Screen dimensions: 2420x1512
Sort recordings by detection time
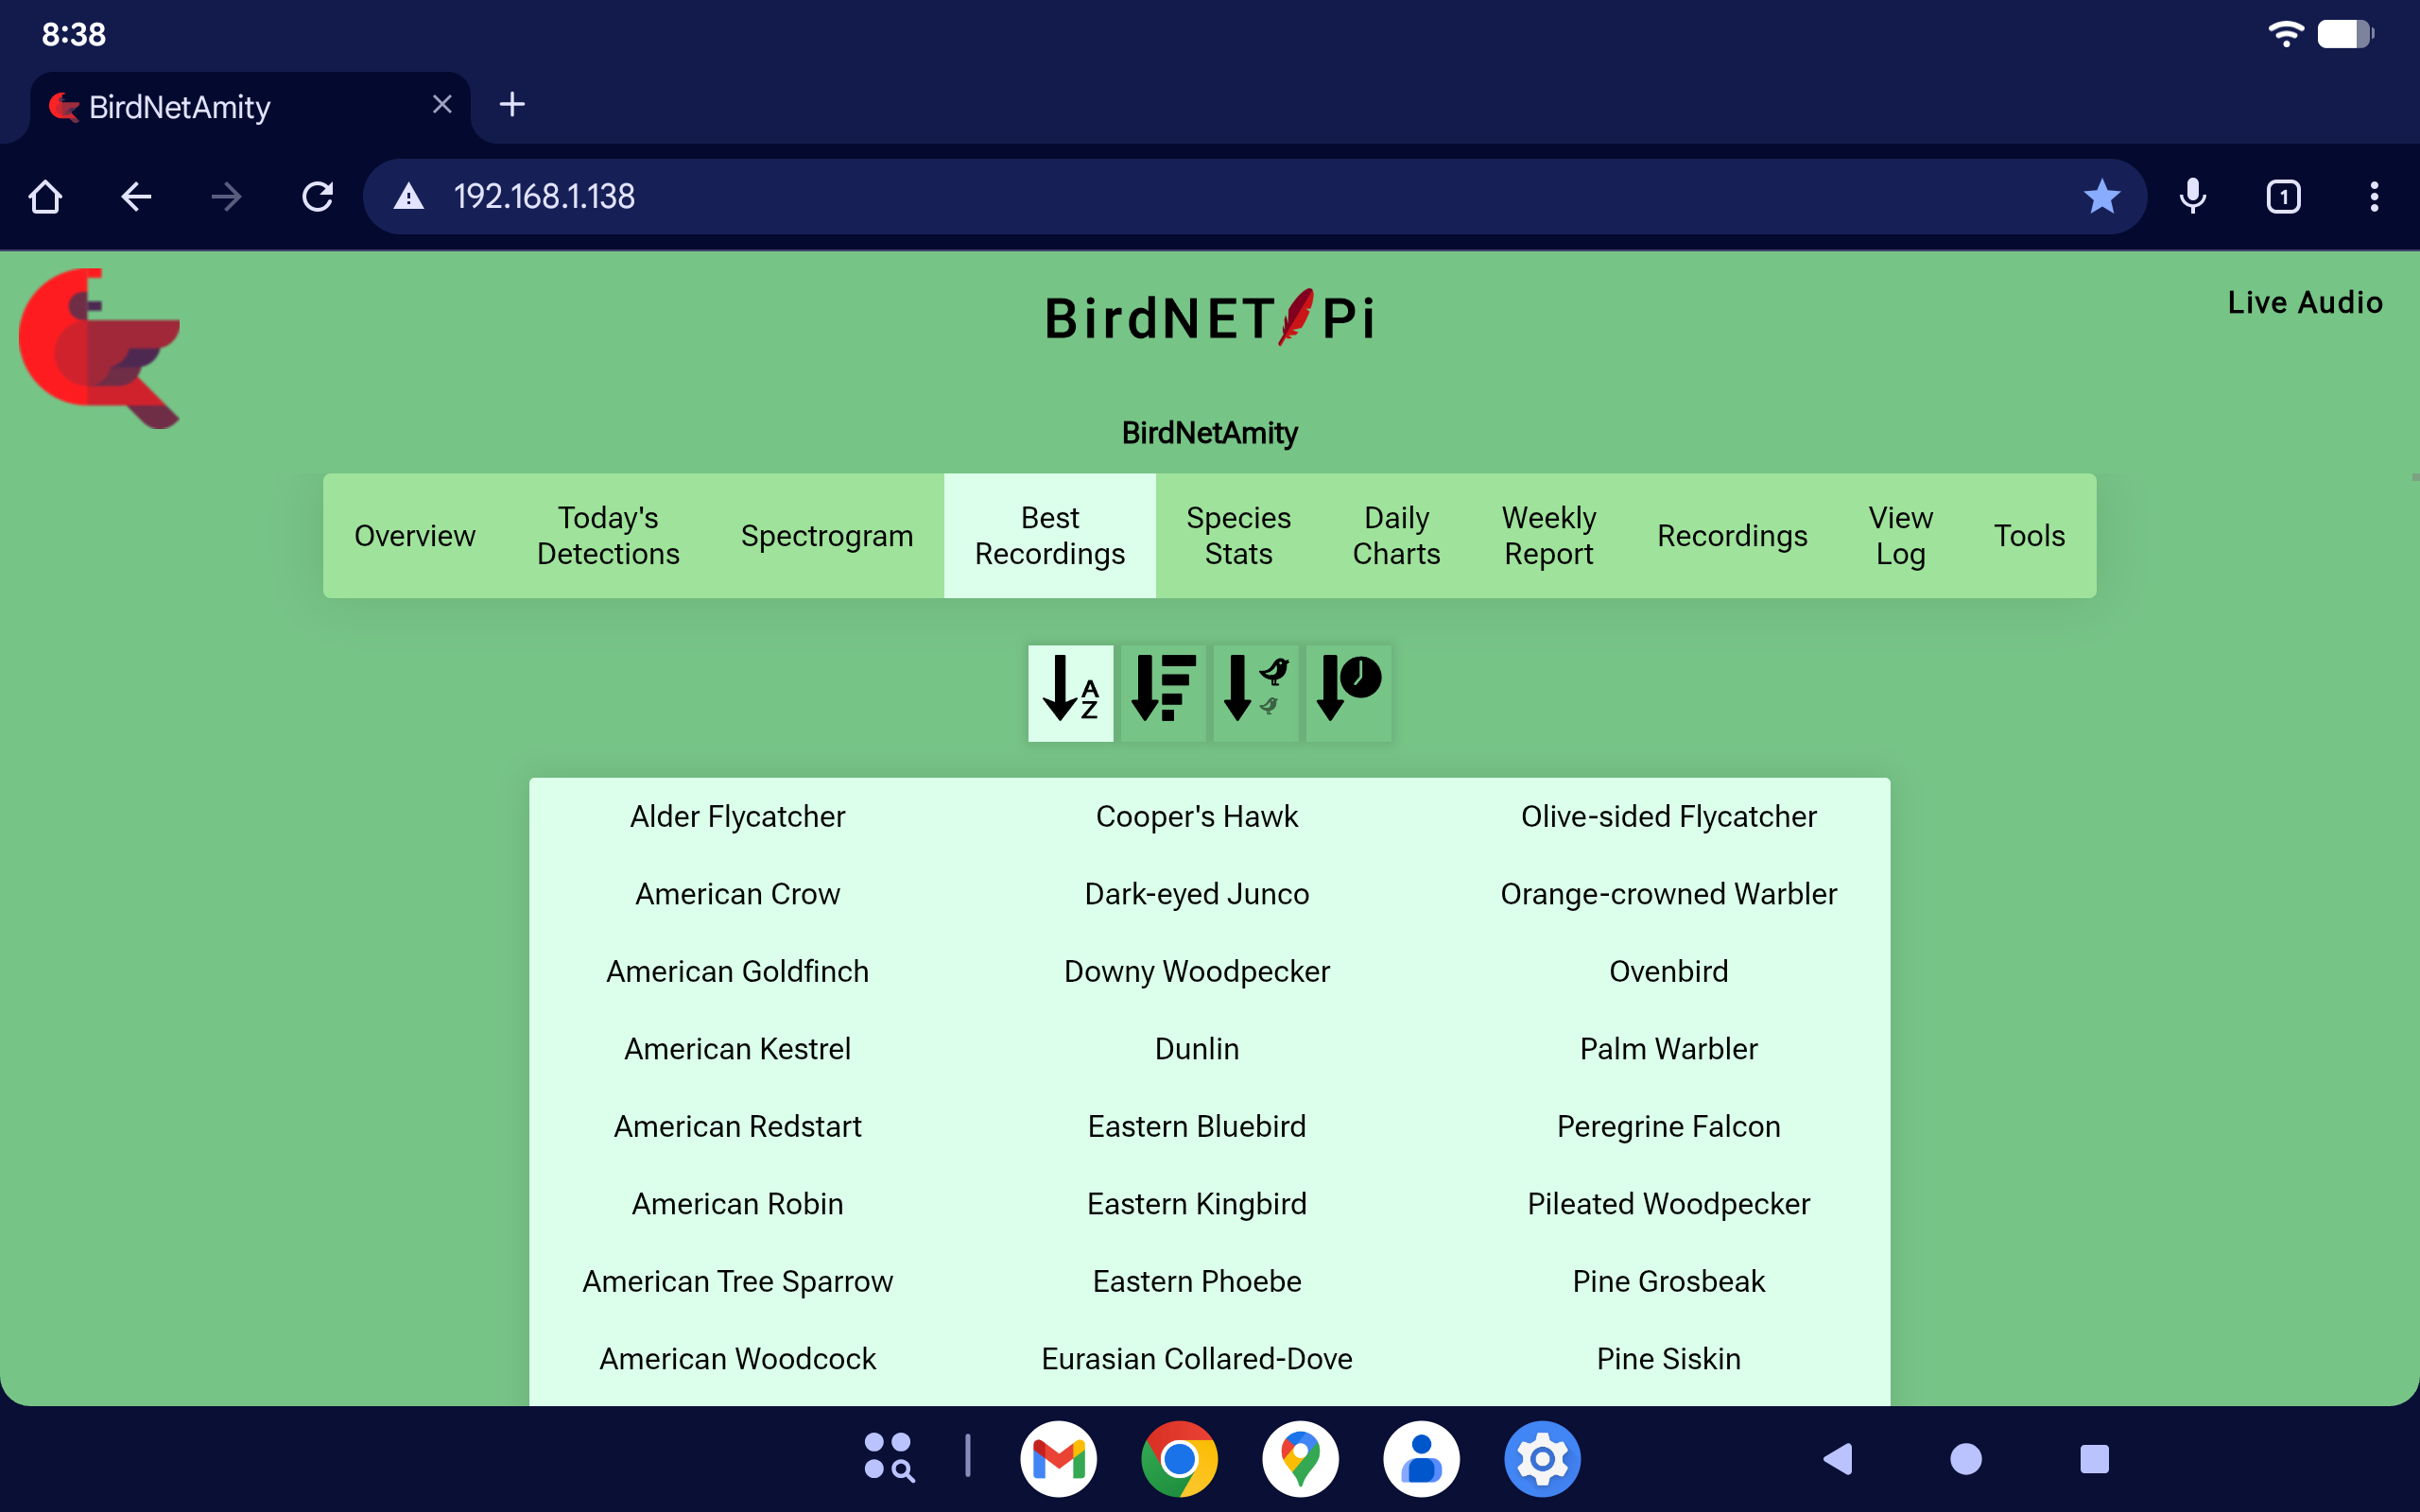click(1348, 692)
